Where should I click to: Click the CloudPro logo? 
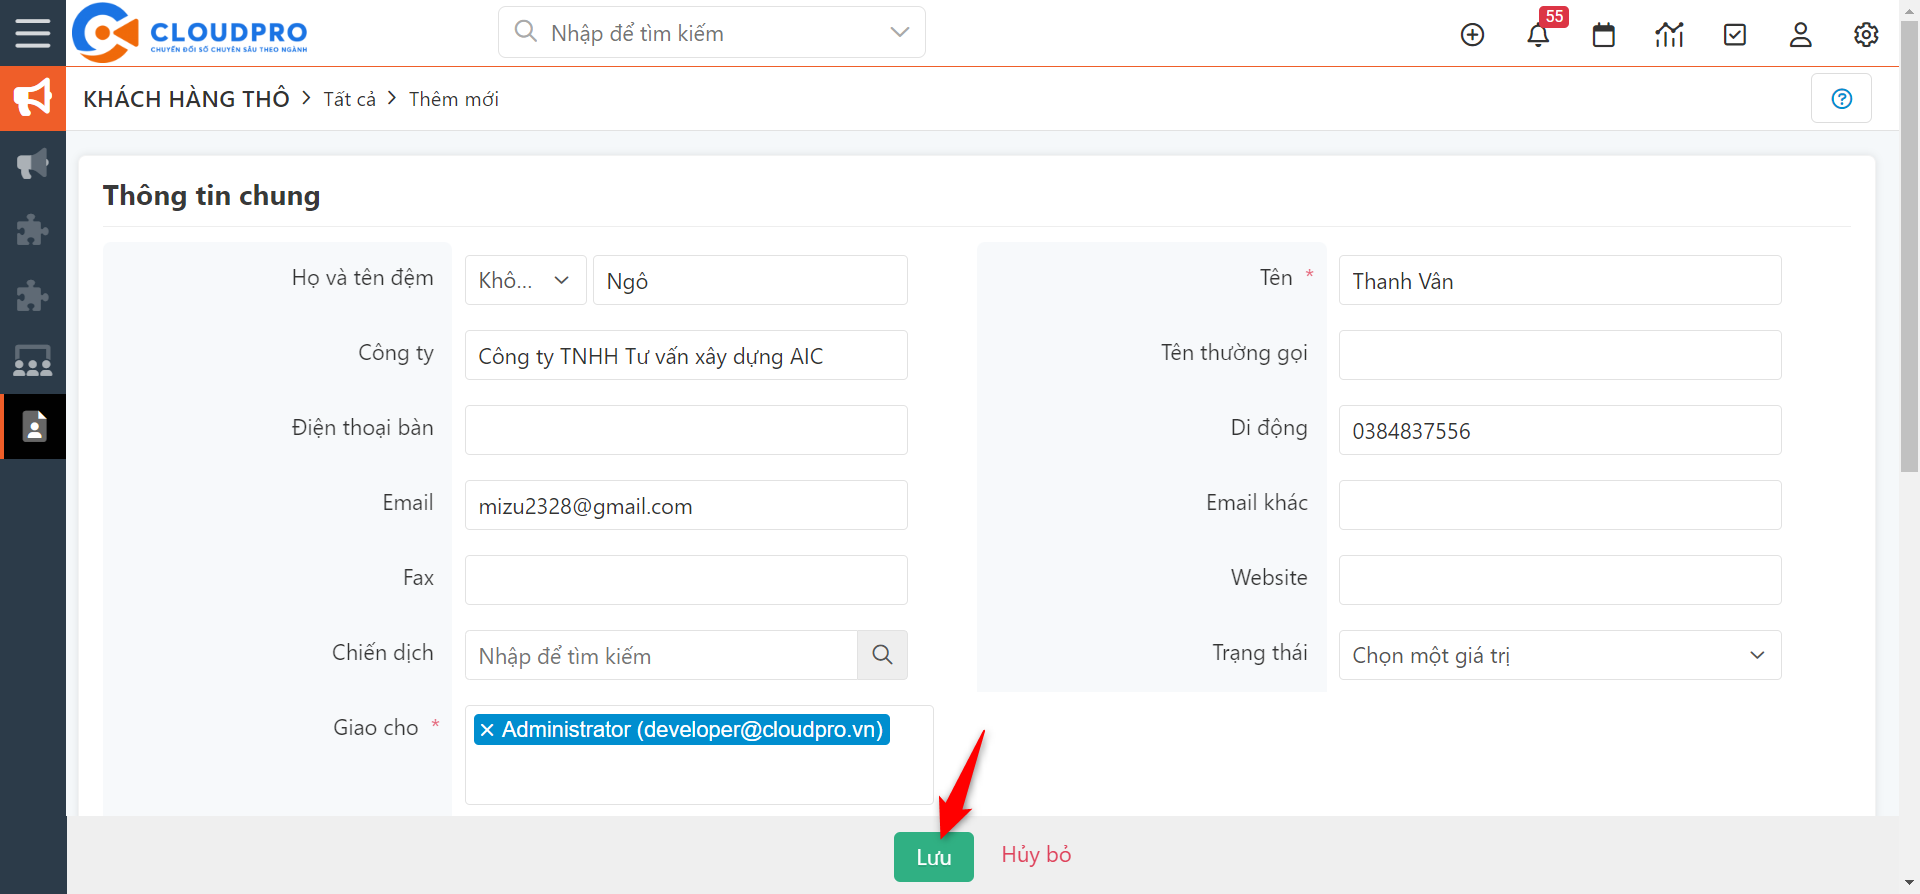pyautogui.click(x=190, y=33)
